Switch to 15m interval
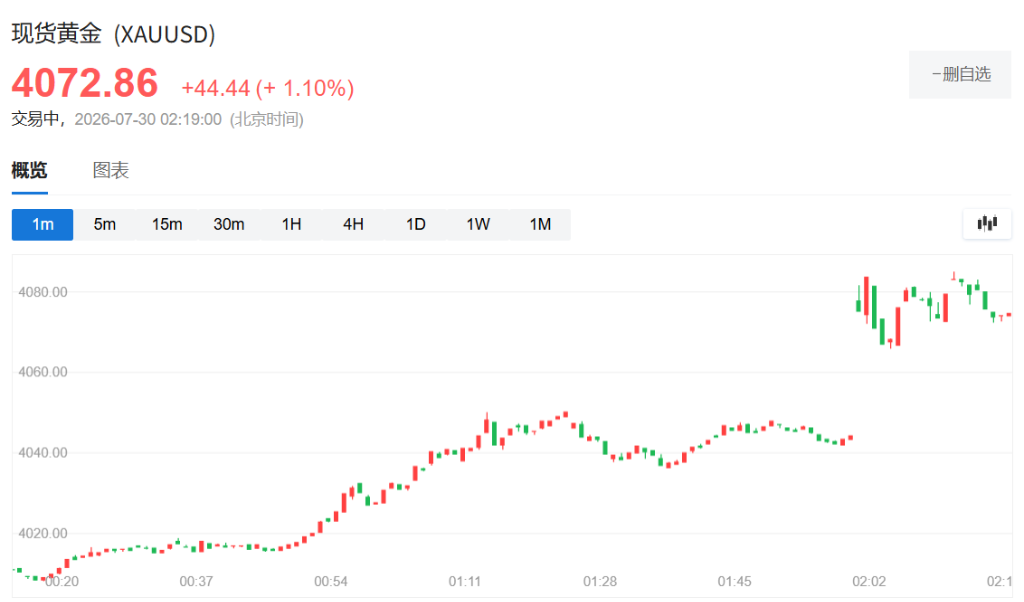1024x602 pixels. (167, 225)
